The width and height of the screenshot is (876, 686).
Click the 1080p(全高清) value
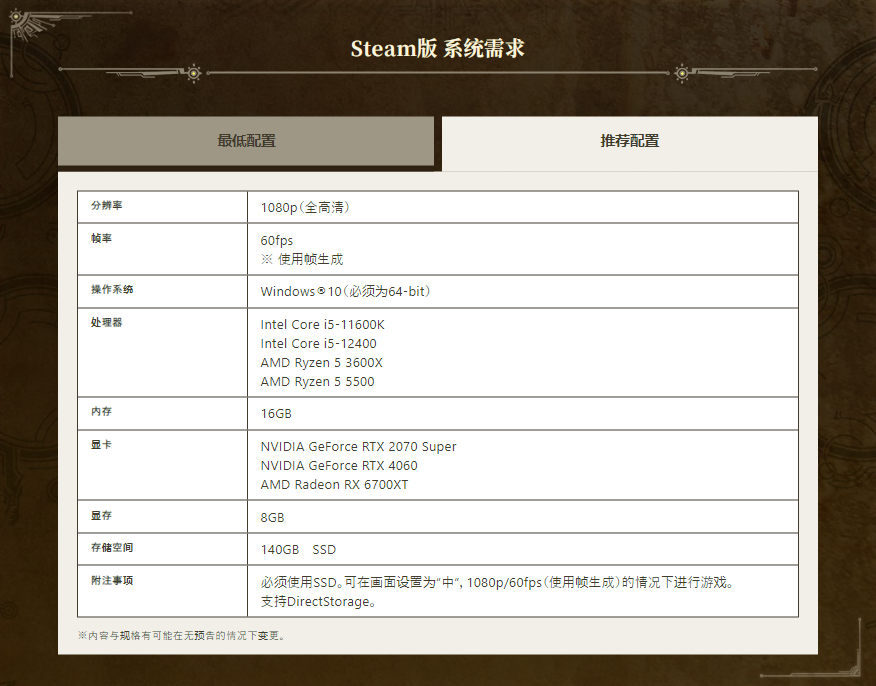(x=305, y=207)
